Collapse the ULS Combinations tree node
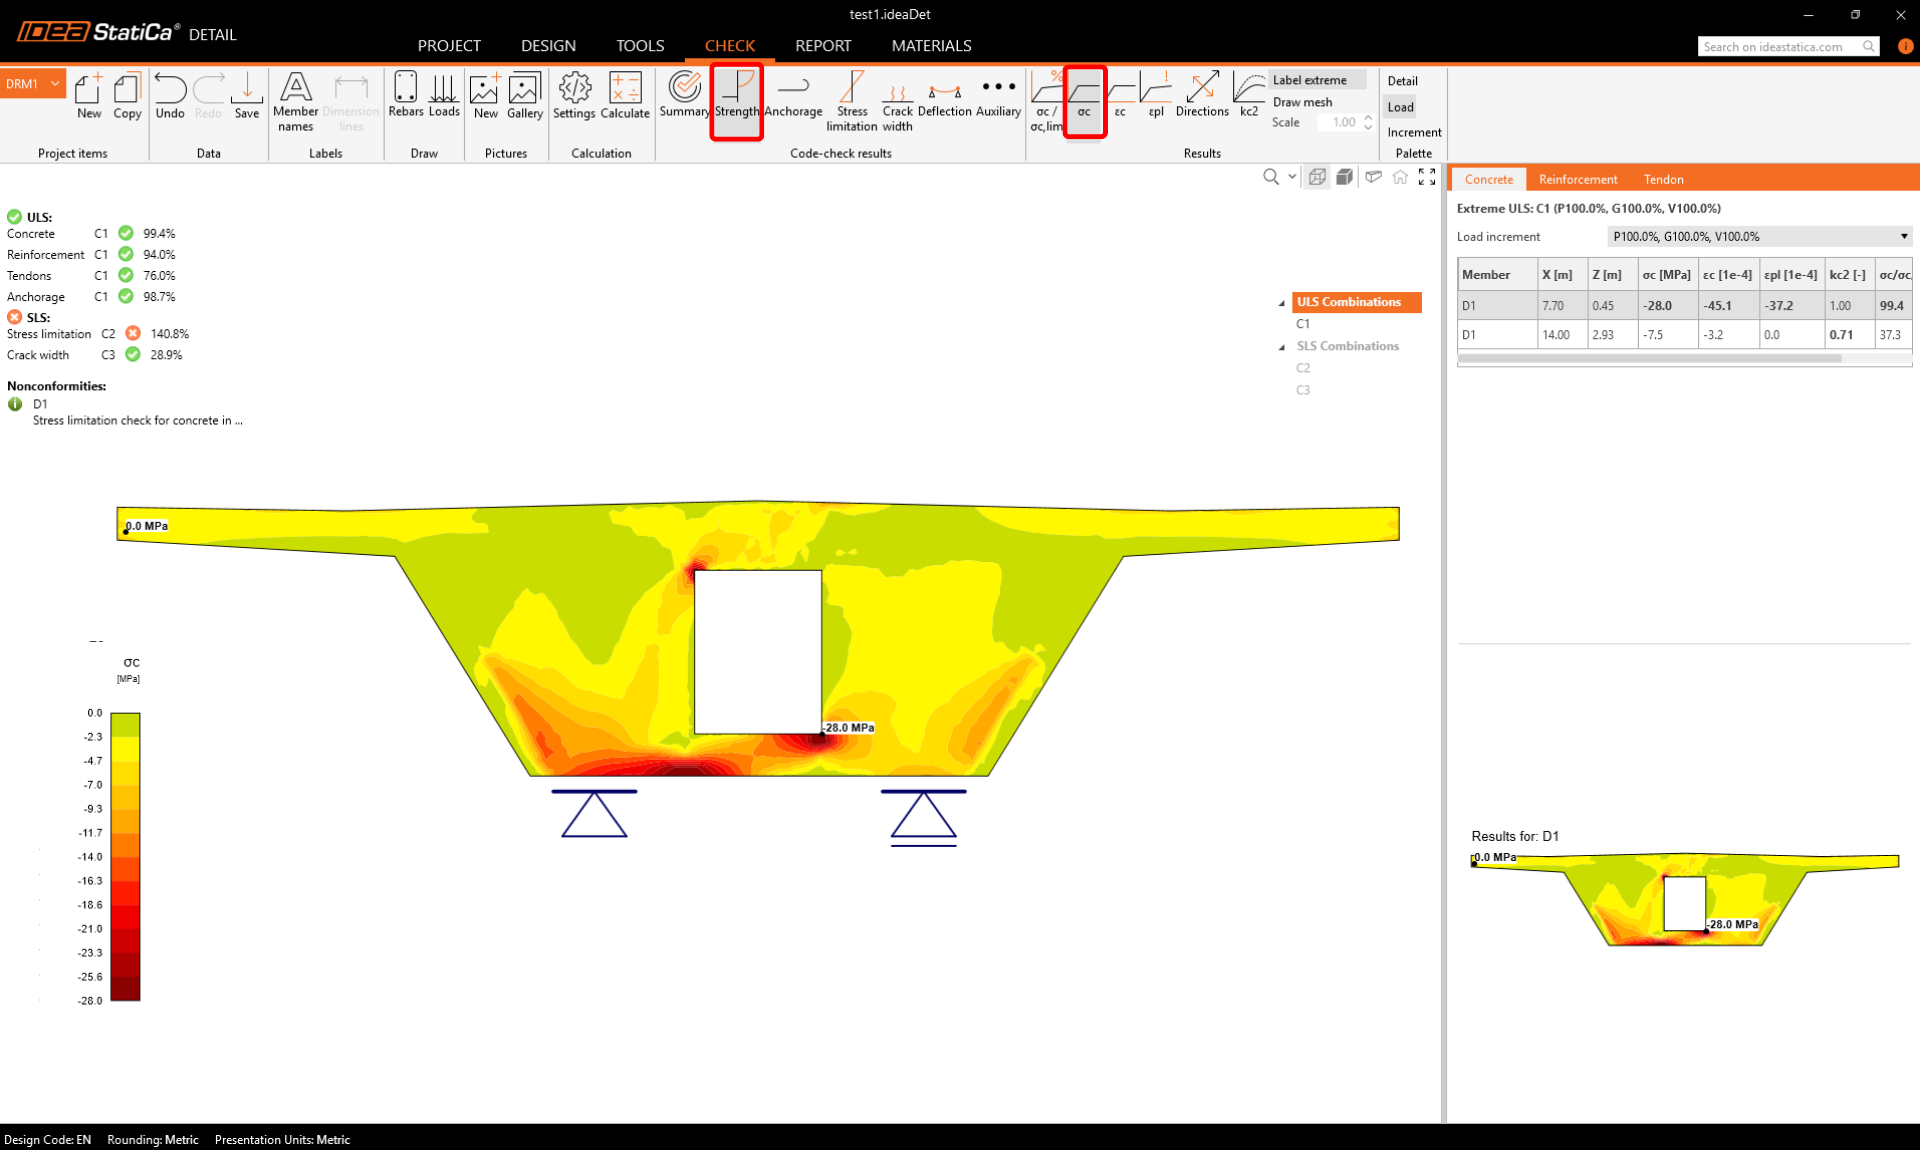Image resolution: width=1920 pixels, height=1150 pixels. click(1282, 303)
